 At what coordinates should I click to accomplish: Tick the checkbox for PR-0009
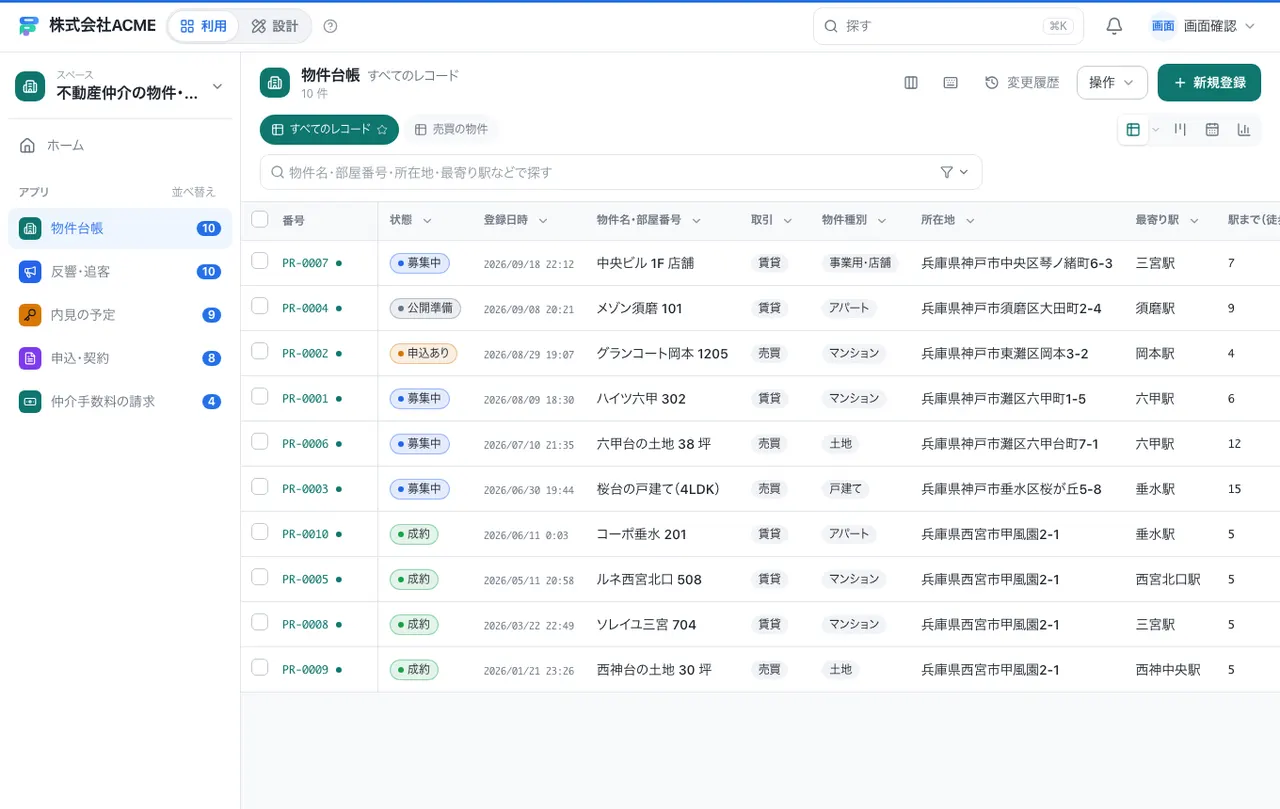260,668
